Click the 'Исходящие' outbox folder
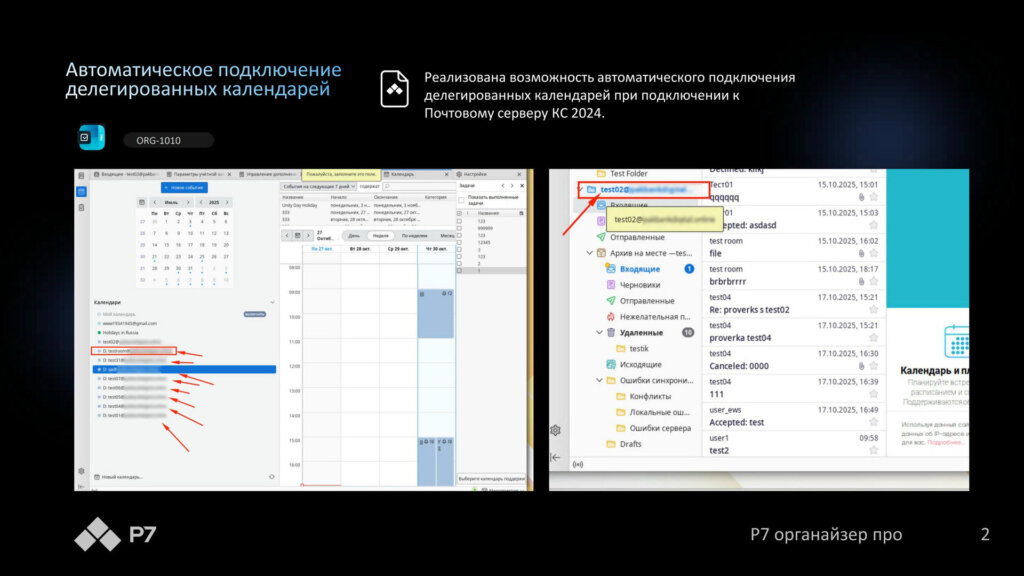 point(640,365)
